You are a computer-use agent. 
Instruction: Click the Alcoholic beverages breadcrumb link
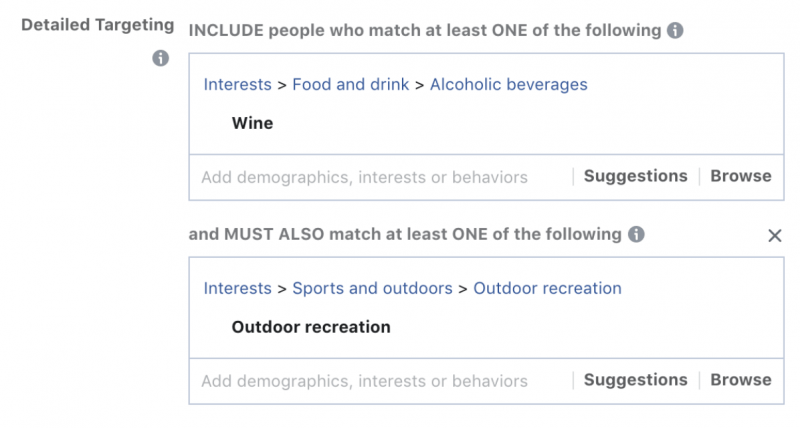pos(508,84)
